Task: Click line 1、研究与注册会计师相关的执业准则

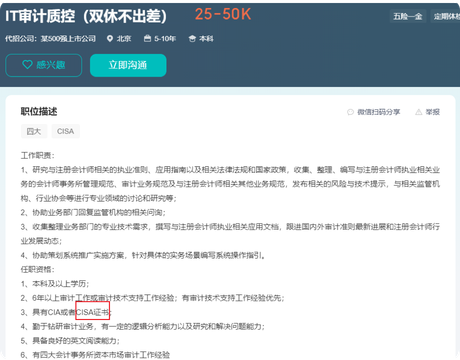Action: (x=230, y=184)
